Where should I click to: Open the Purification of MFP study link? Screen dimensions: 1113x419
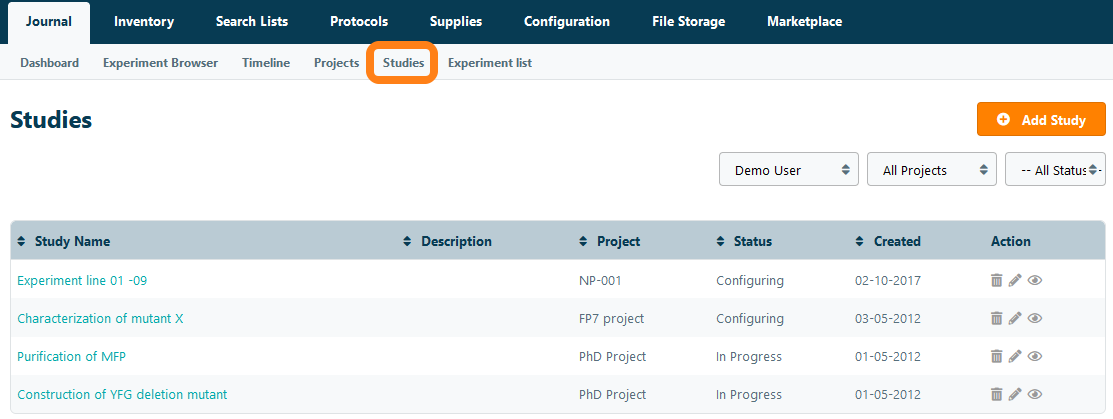71,357
